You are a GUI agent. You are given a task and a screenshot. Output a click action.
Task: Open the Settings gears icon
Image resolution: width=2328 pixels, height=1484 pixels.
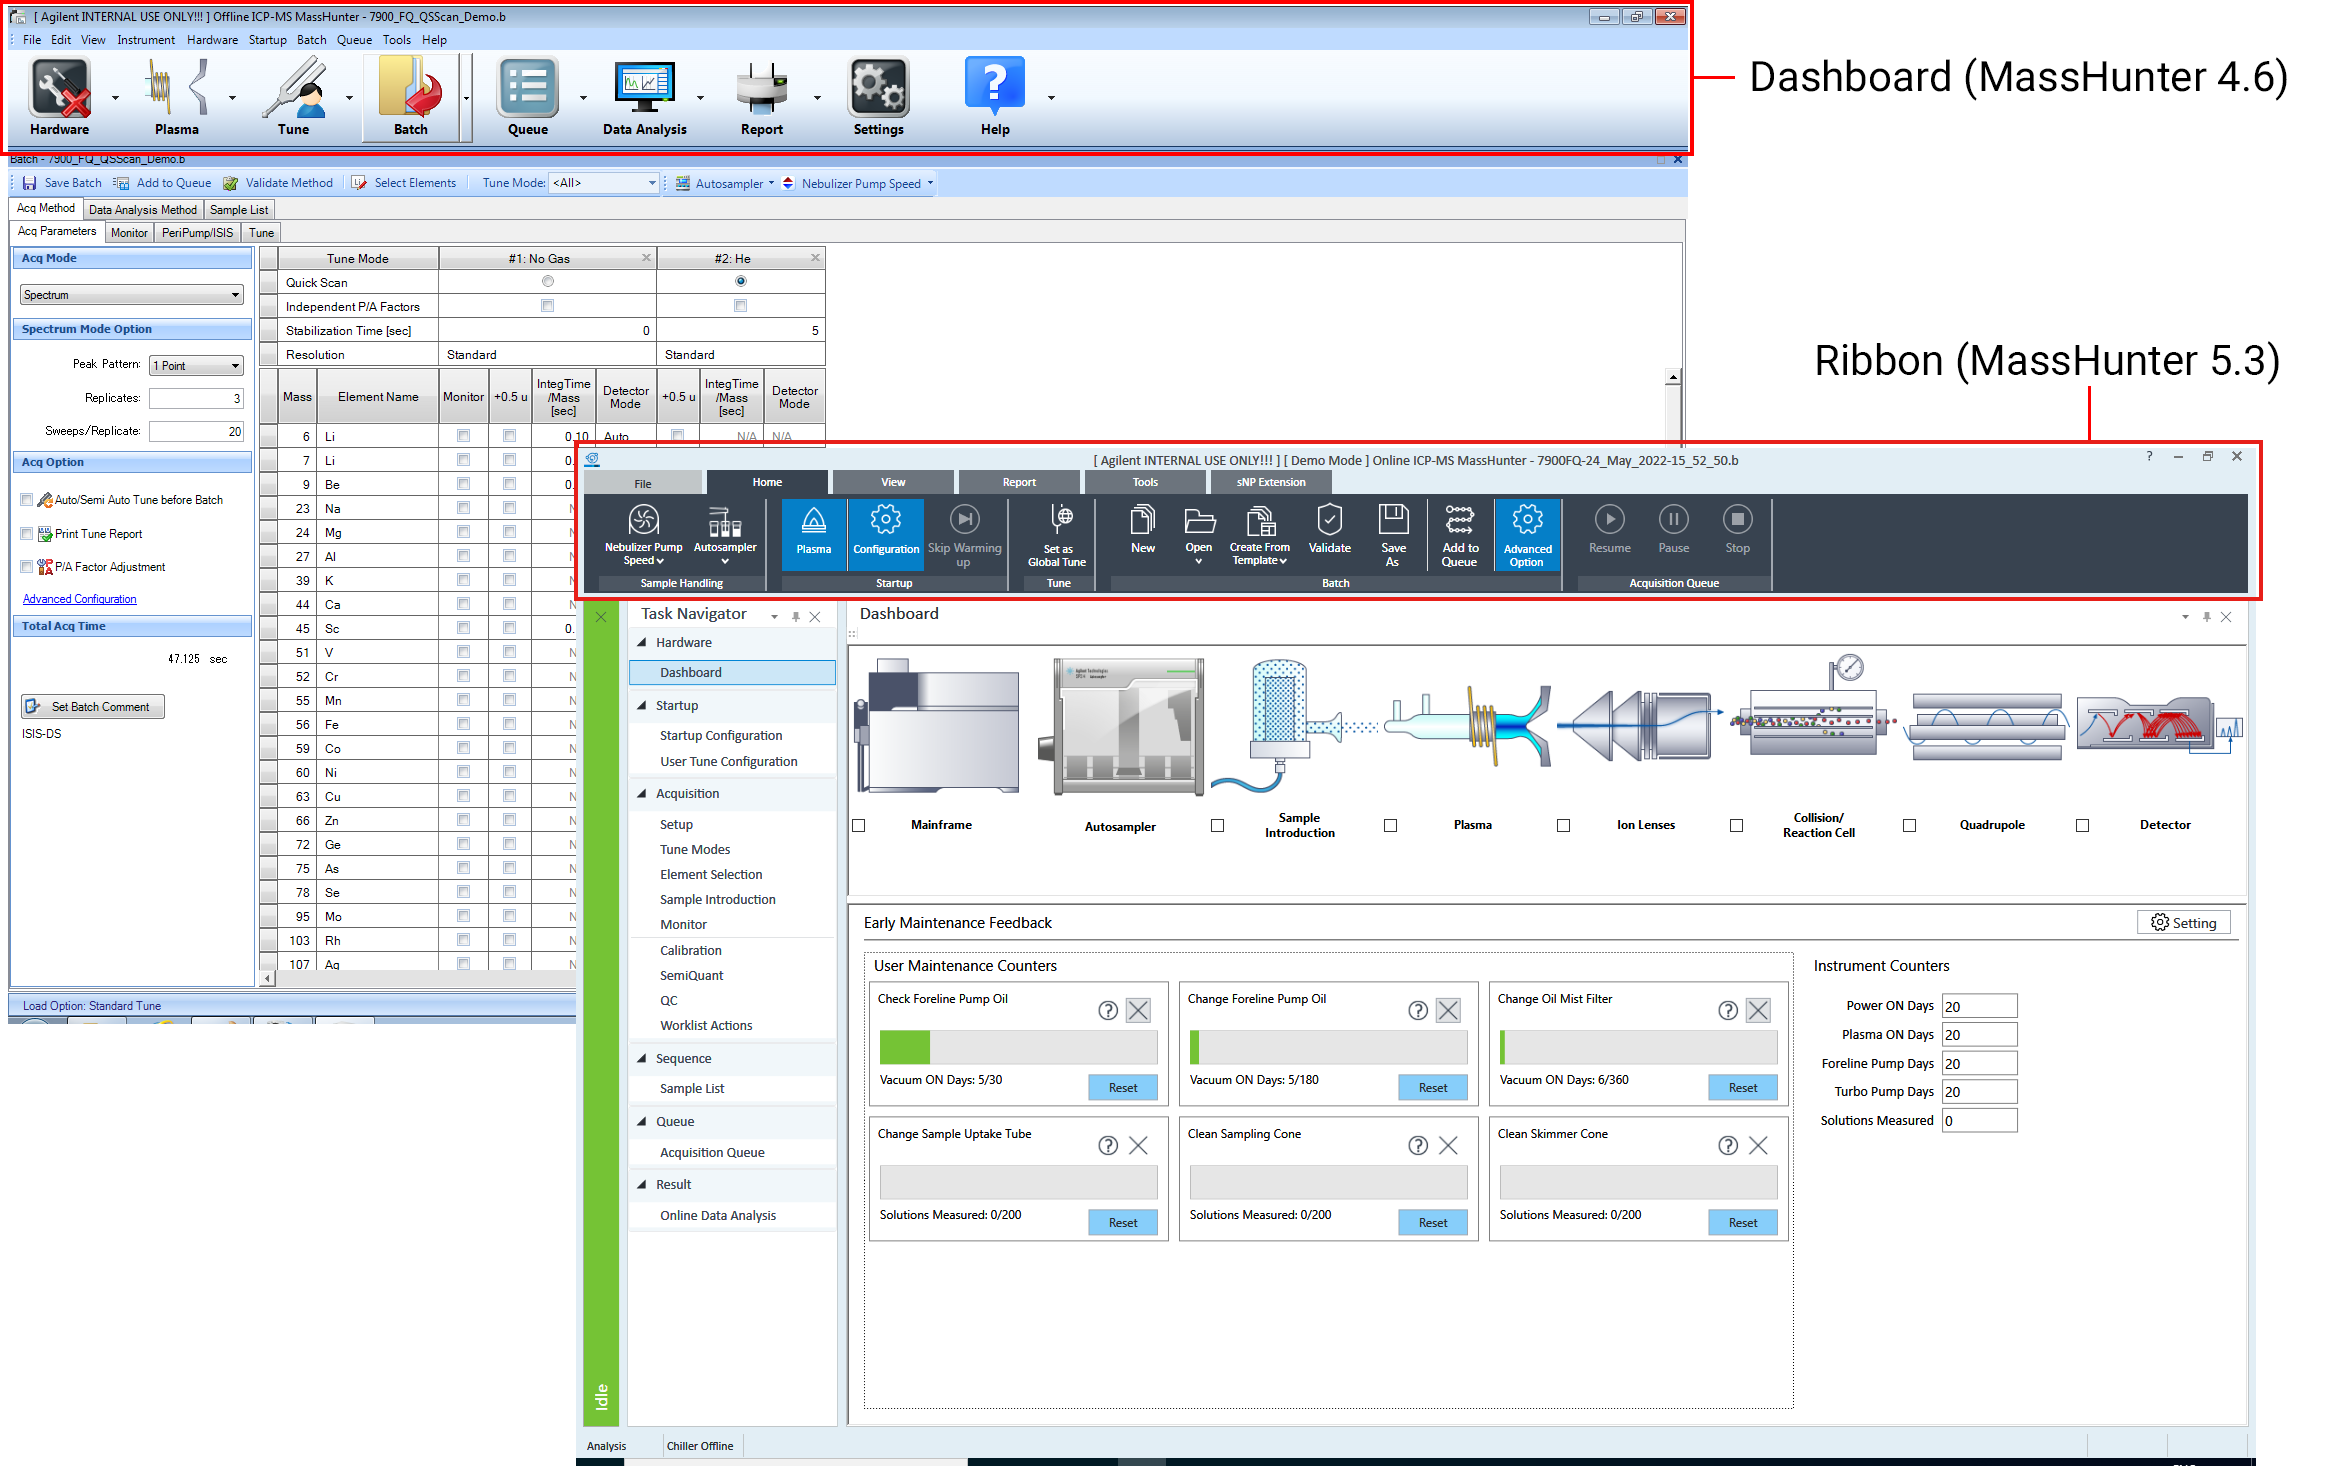[x=879, y=96]
